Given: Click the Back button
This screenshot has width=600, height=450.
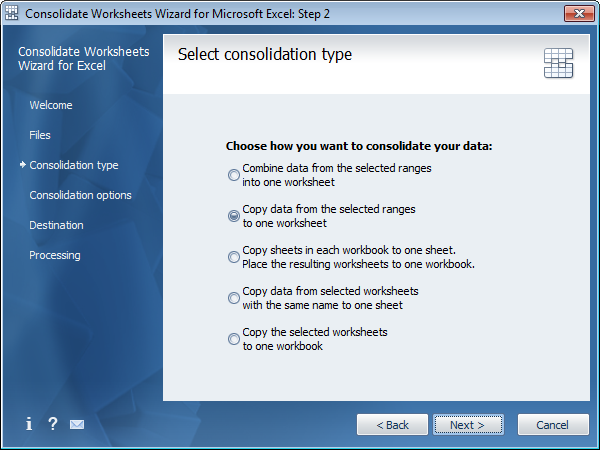Looking at the screenshot, I should pyautogui.click(x=392, y=425).
